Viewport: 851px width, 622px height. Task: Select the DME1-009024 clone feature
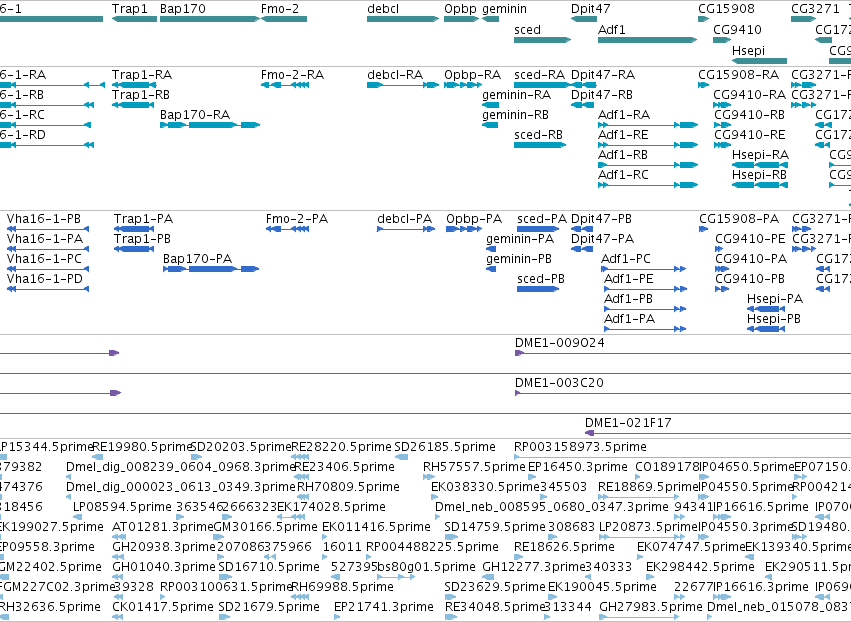tap(683, 353)
